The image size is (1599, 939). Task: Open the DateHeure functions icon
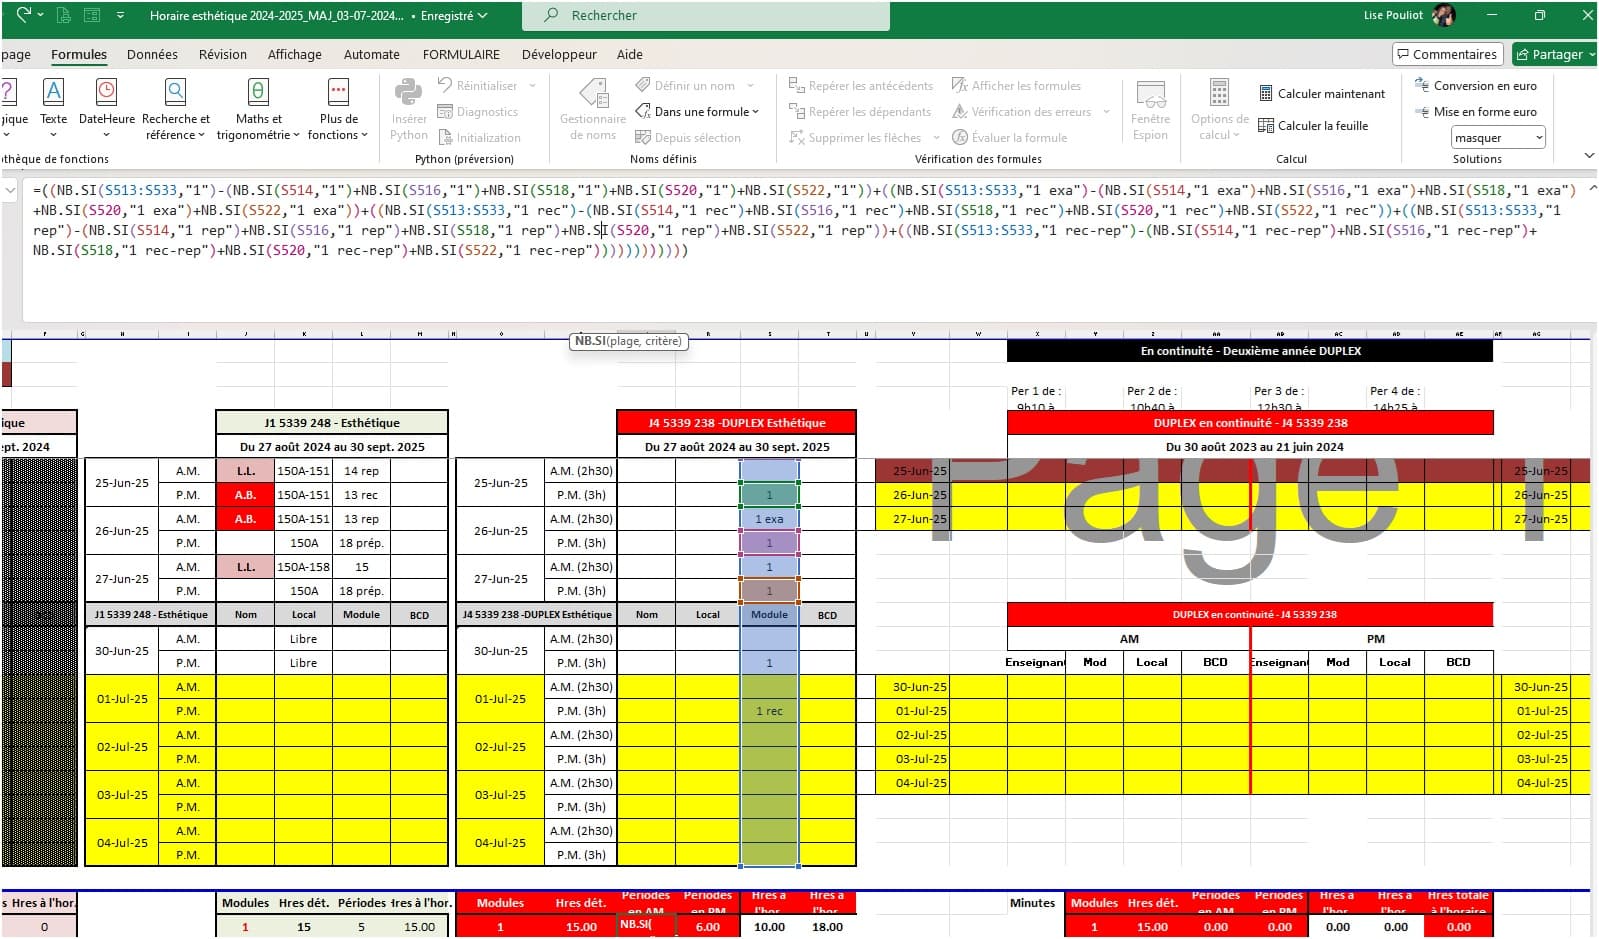click(106, 92)
